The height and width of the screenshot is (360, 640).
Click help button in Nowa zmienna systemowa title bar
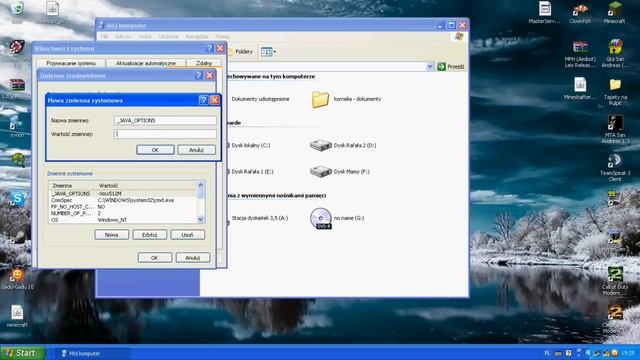(x=203, y=100)
